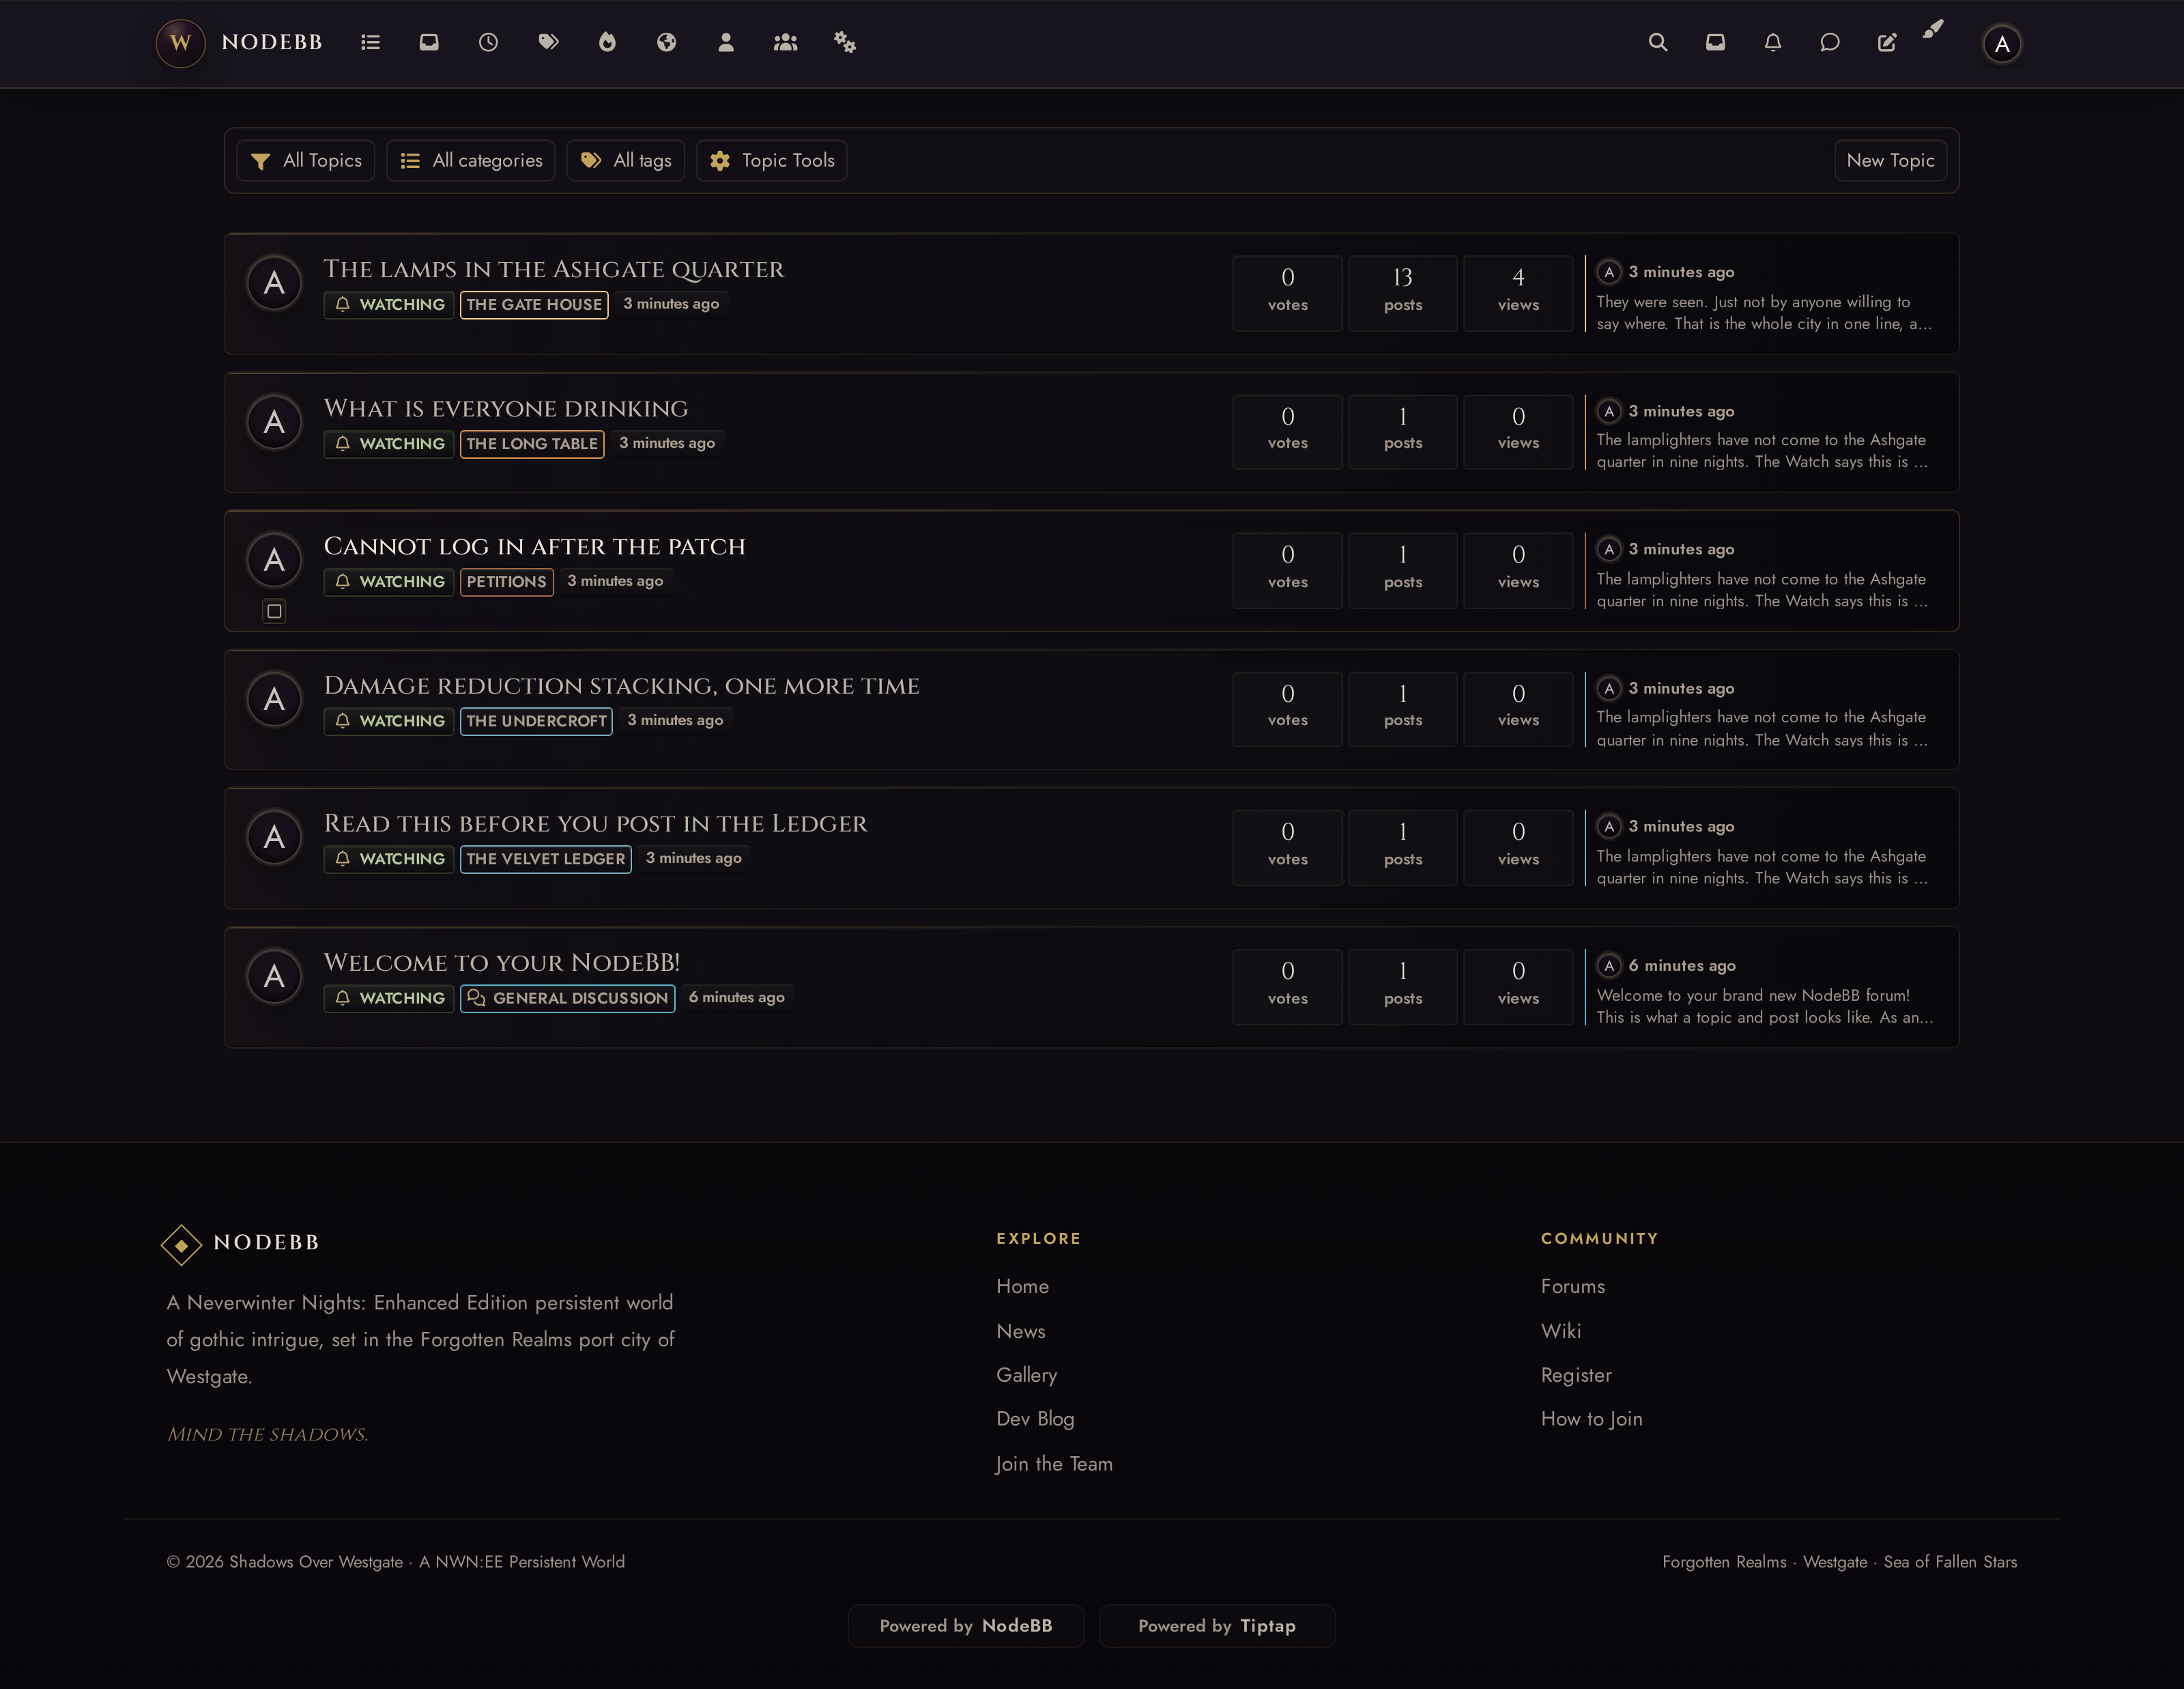Open the All Topics filter dropdown
This screenshot has height=1689, width=2184.
(x=306, y=160)
